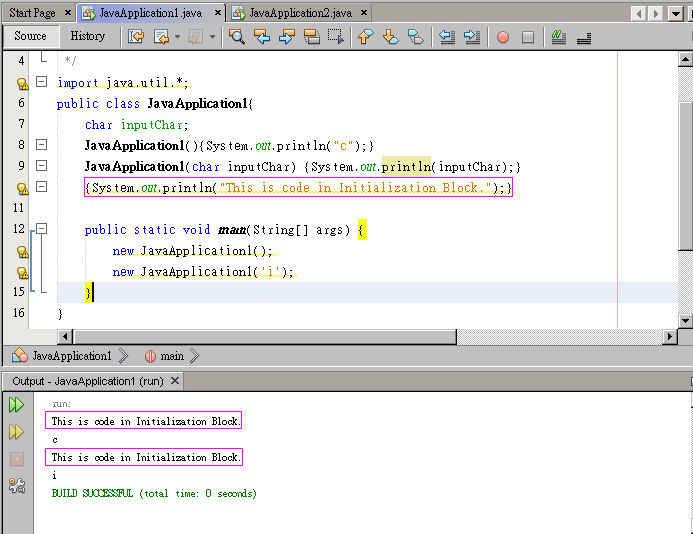Viewport: 693px width, 534px height.
Task: Collapse the import statement fold
Action: point(41,81)
